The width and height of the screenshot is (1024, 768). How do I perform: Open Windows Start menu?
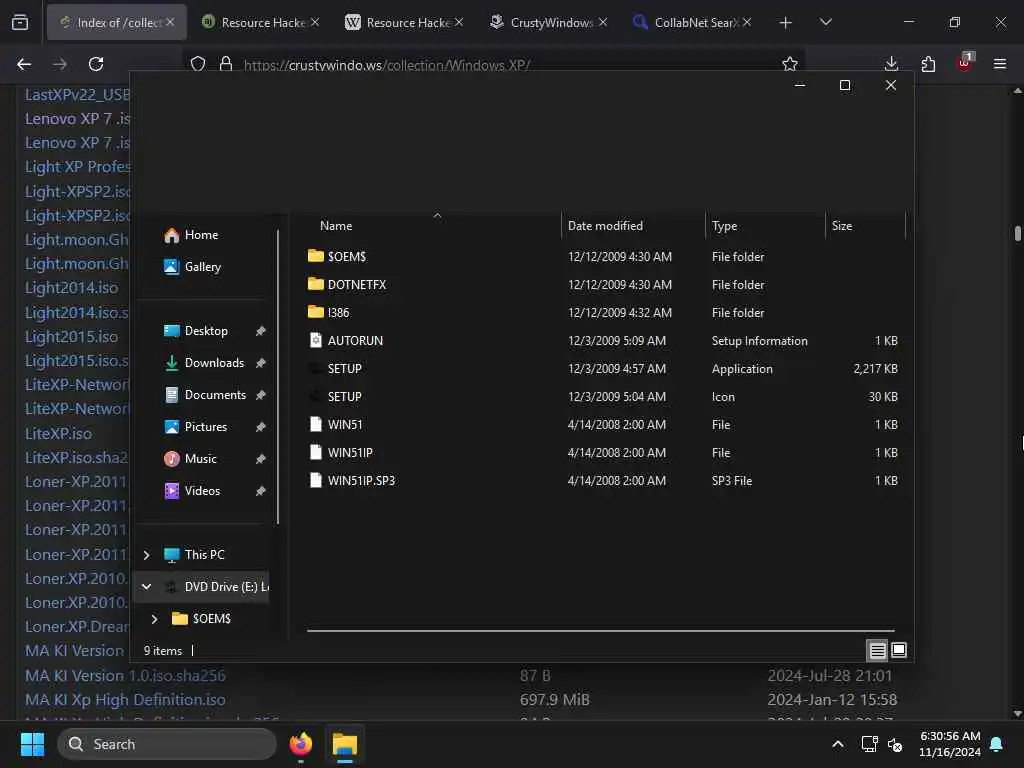[x=32, y=744]
